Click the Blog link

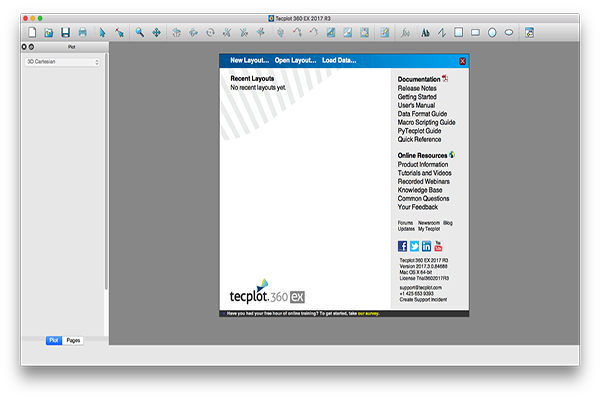448,223
